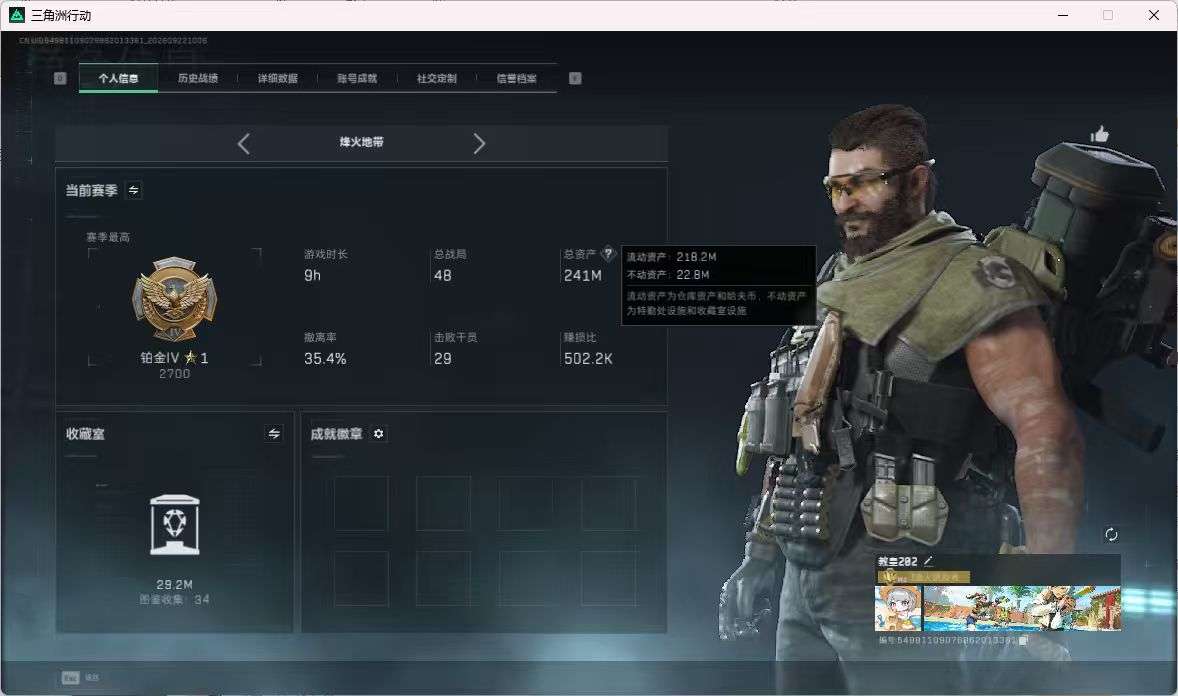
Task: Click 不动资产 22.8M in tooltip
Action: 668,275
